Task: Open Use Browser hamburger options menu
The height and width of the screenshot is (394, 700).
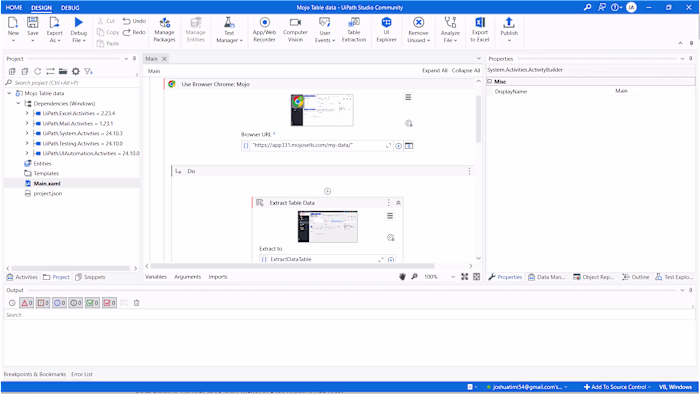Action: [408, 97]
